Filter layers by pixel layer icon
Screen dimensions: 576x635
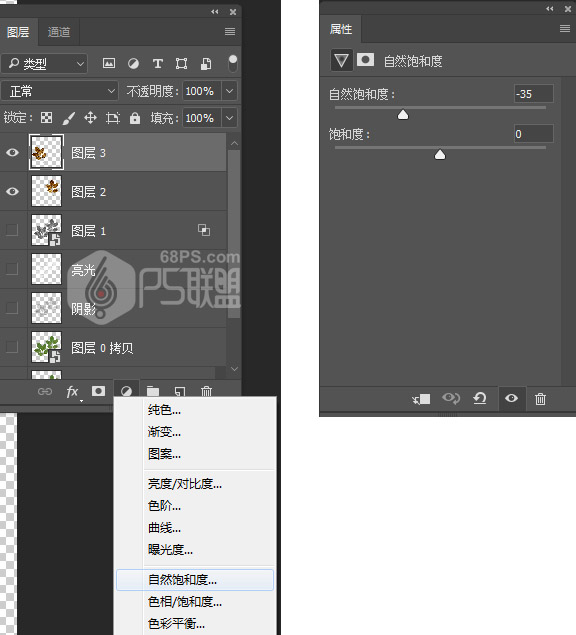(109, 63)
